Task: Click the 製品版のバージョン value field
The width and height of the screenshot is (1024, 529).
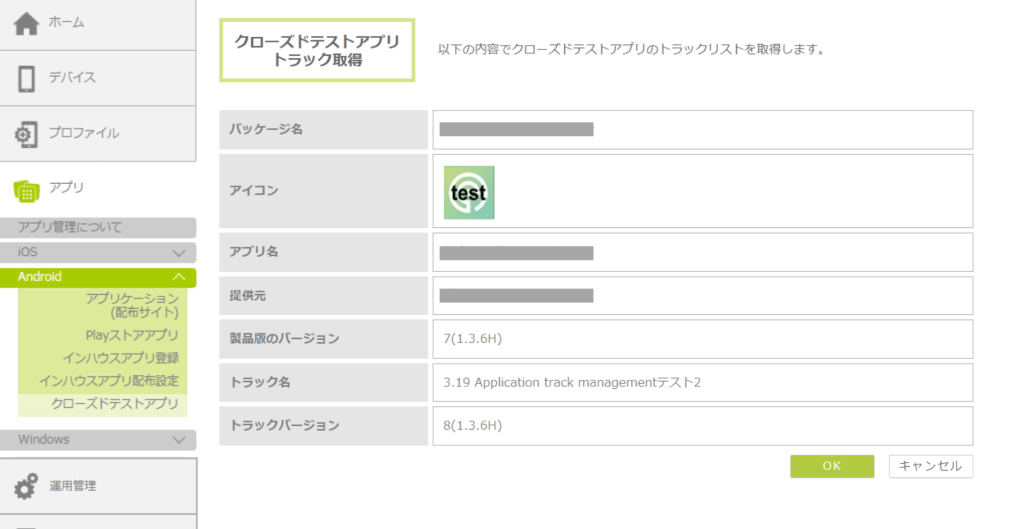Action: click(703, 339)
